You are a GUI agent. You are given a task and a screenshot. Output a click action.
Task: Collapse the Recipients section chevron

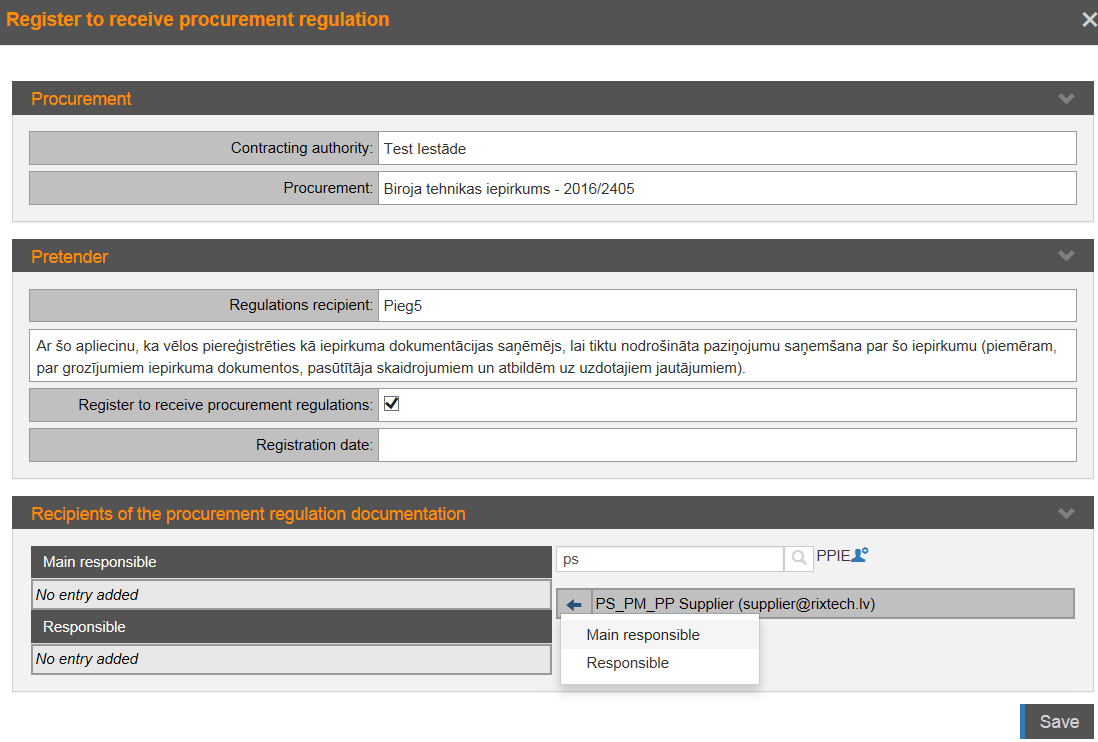(1066, 514)
